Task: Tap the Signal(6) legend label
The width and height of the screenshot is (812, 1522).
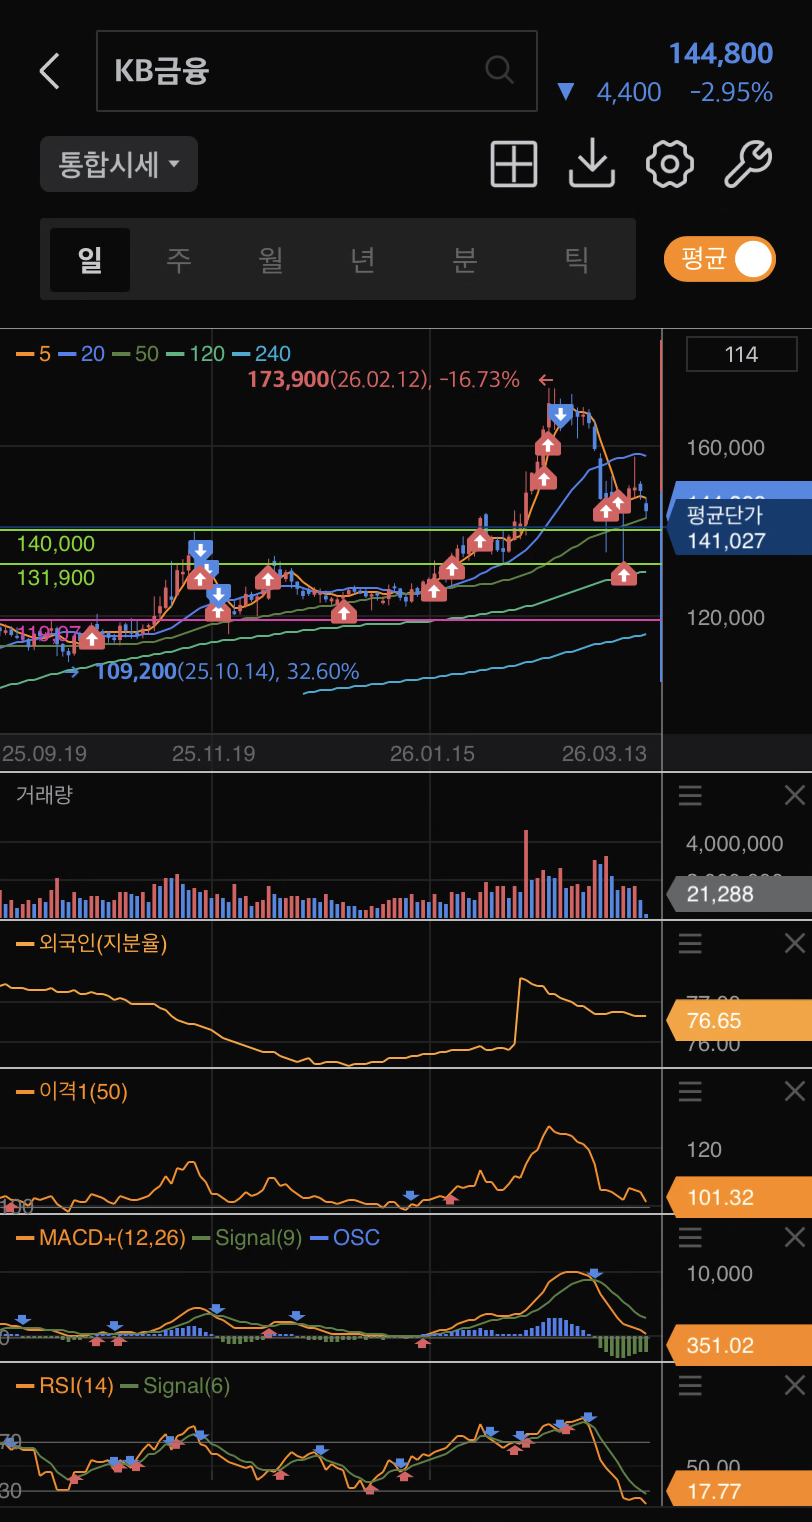Action: 175,1385
